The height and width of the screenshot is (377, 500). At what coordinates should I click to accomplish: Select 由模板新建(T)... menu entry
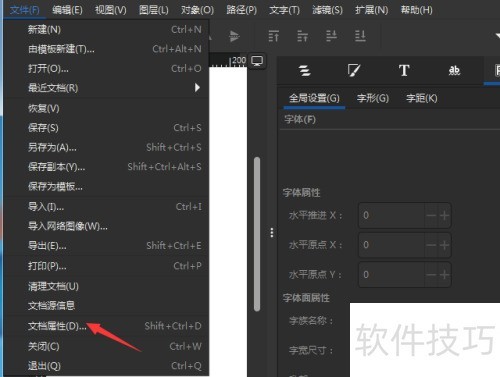(107, 49)
